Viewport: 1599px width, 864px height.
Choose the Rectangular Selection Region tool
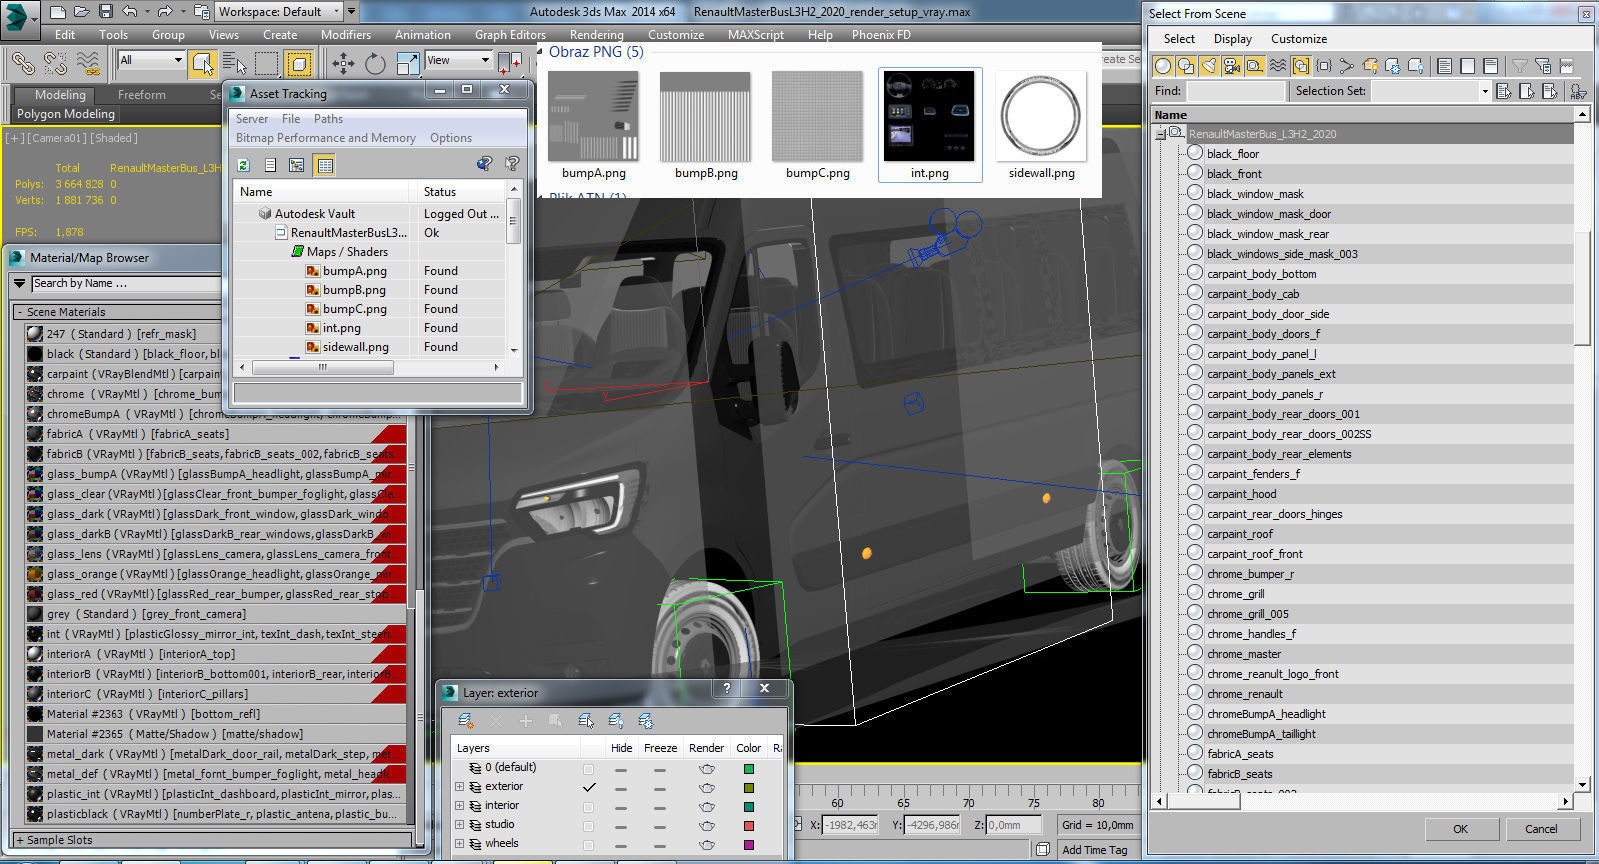[267, 64]
